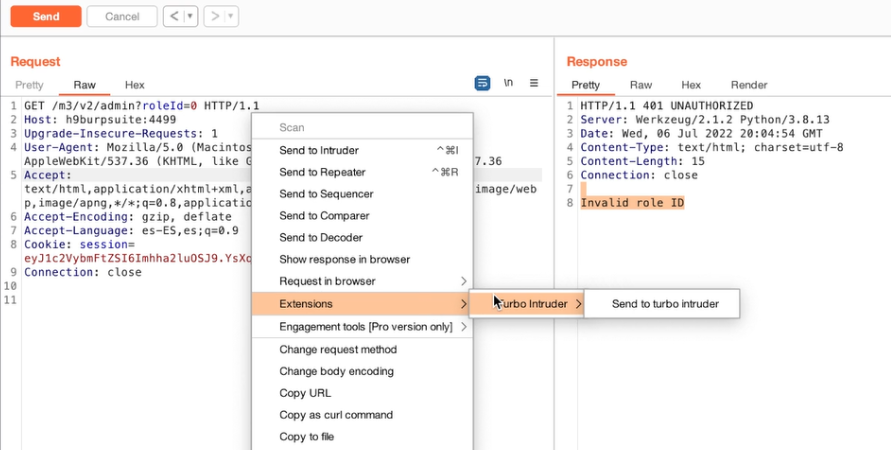The height and width of the screenshot is (450, 891).
Task: Click HTTP/1.1 401 UNAUTHORIZED status line
Action: [667, 106]
